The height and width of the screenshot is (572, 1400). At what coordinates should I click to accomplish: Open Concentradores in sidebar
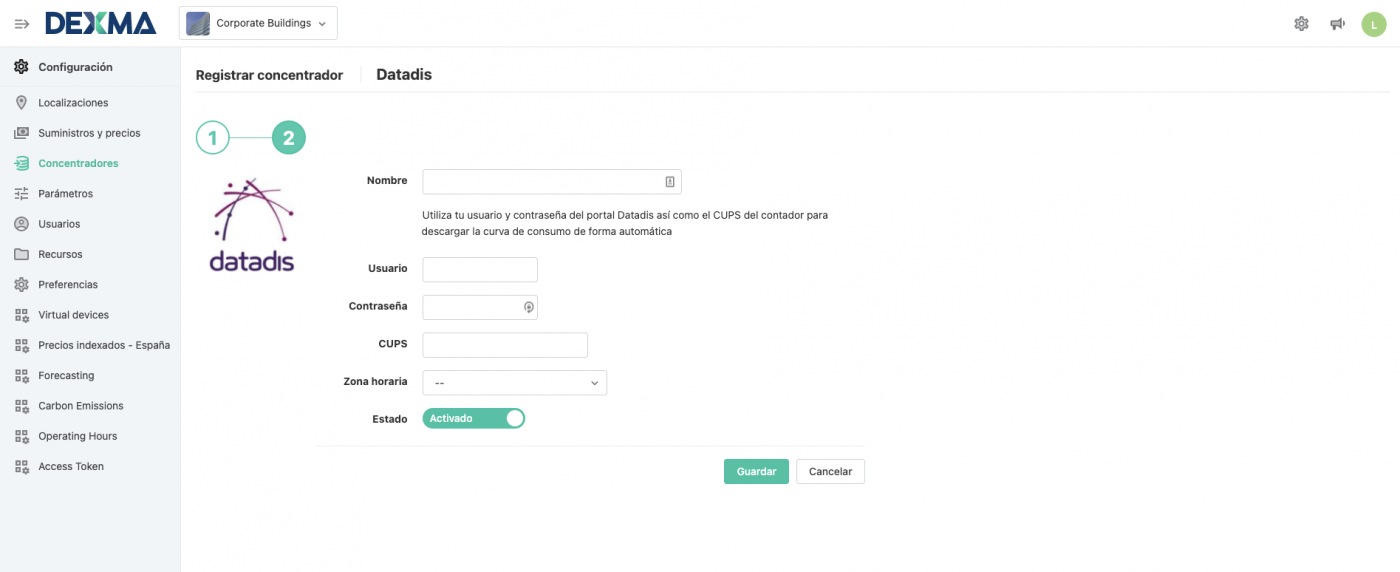pyautogui.click(x=78, y=163)
